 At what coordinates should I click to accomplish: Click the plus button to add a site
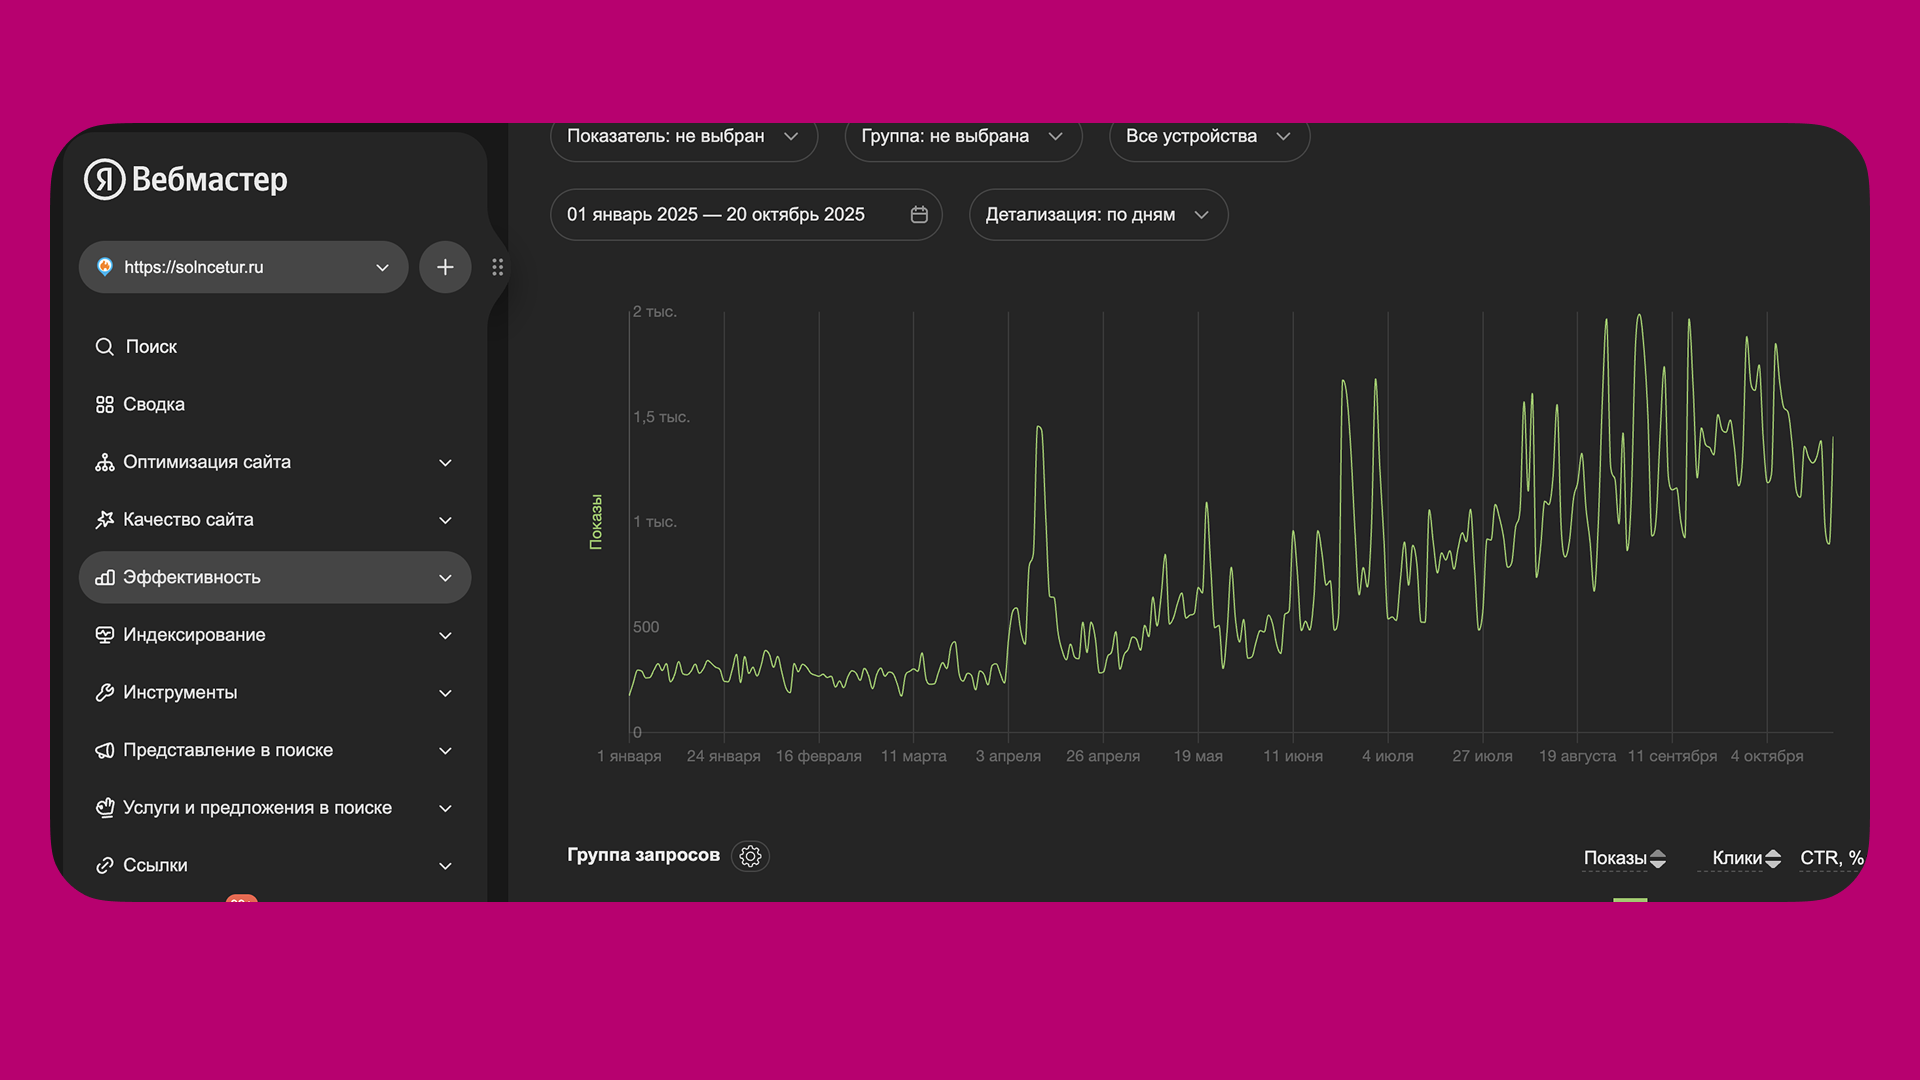tap(445, 267)
